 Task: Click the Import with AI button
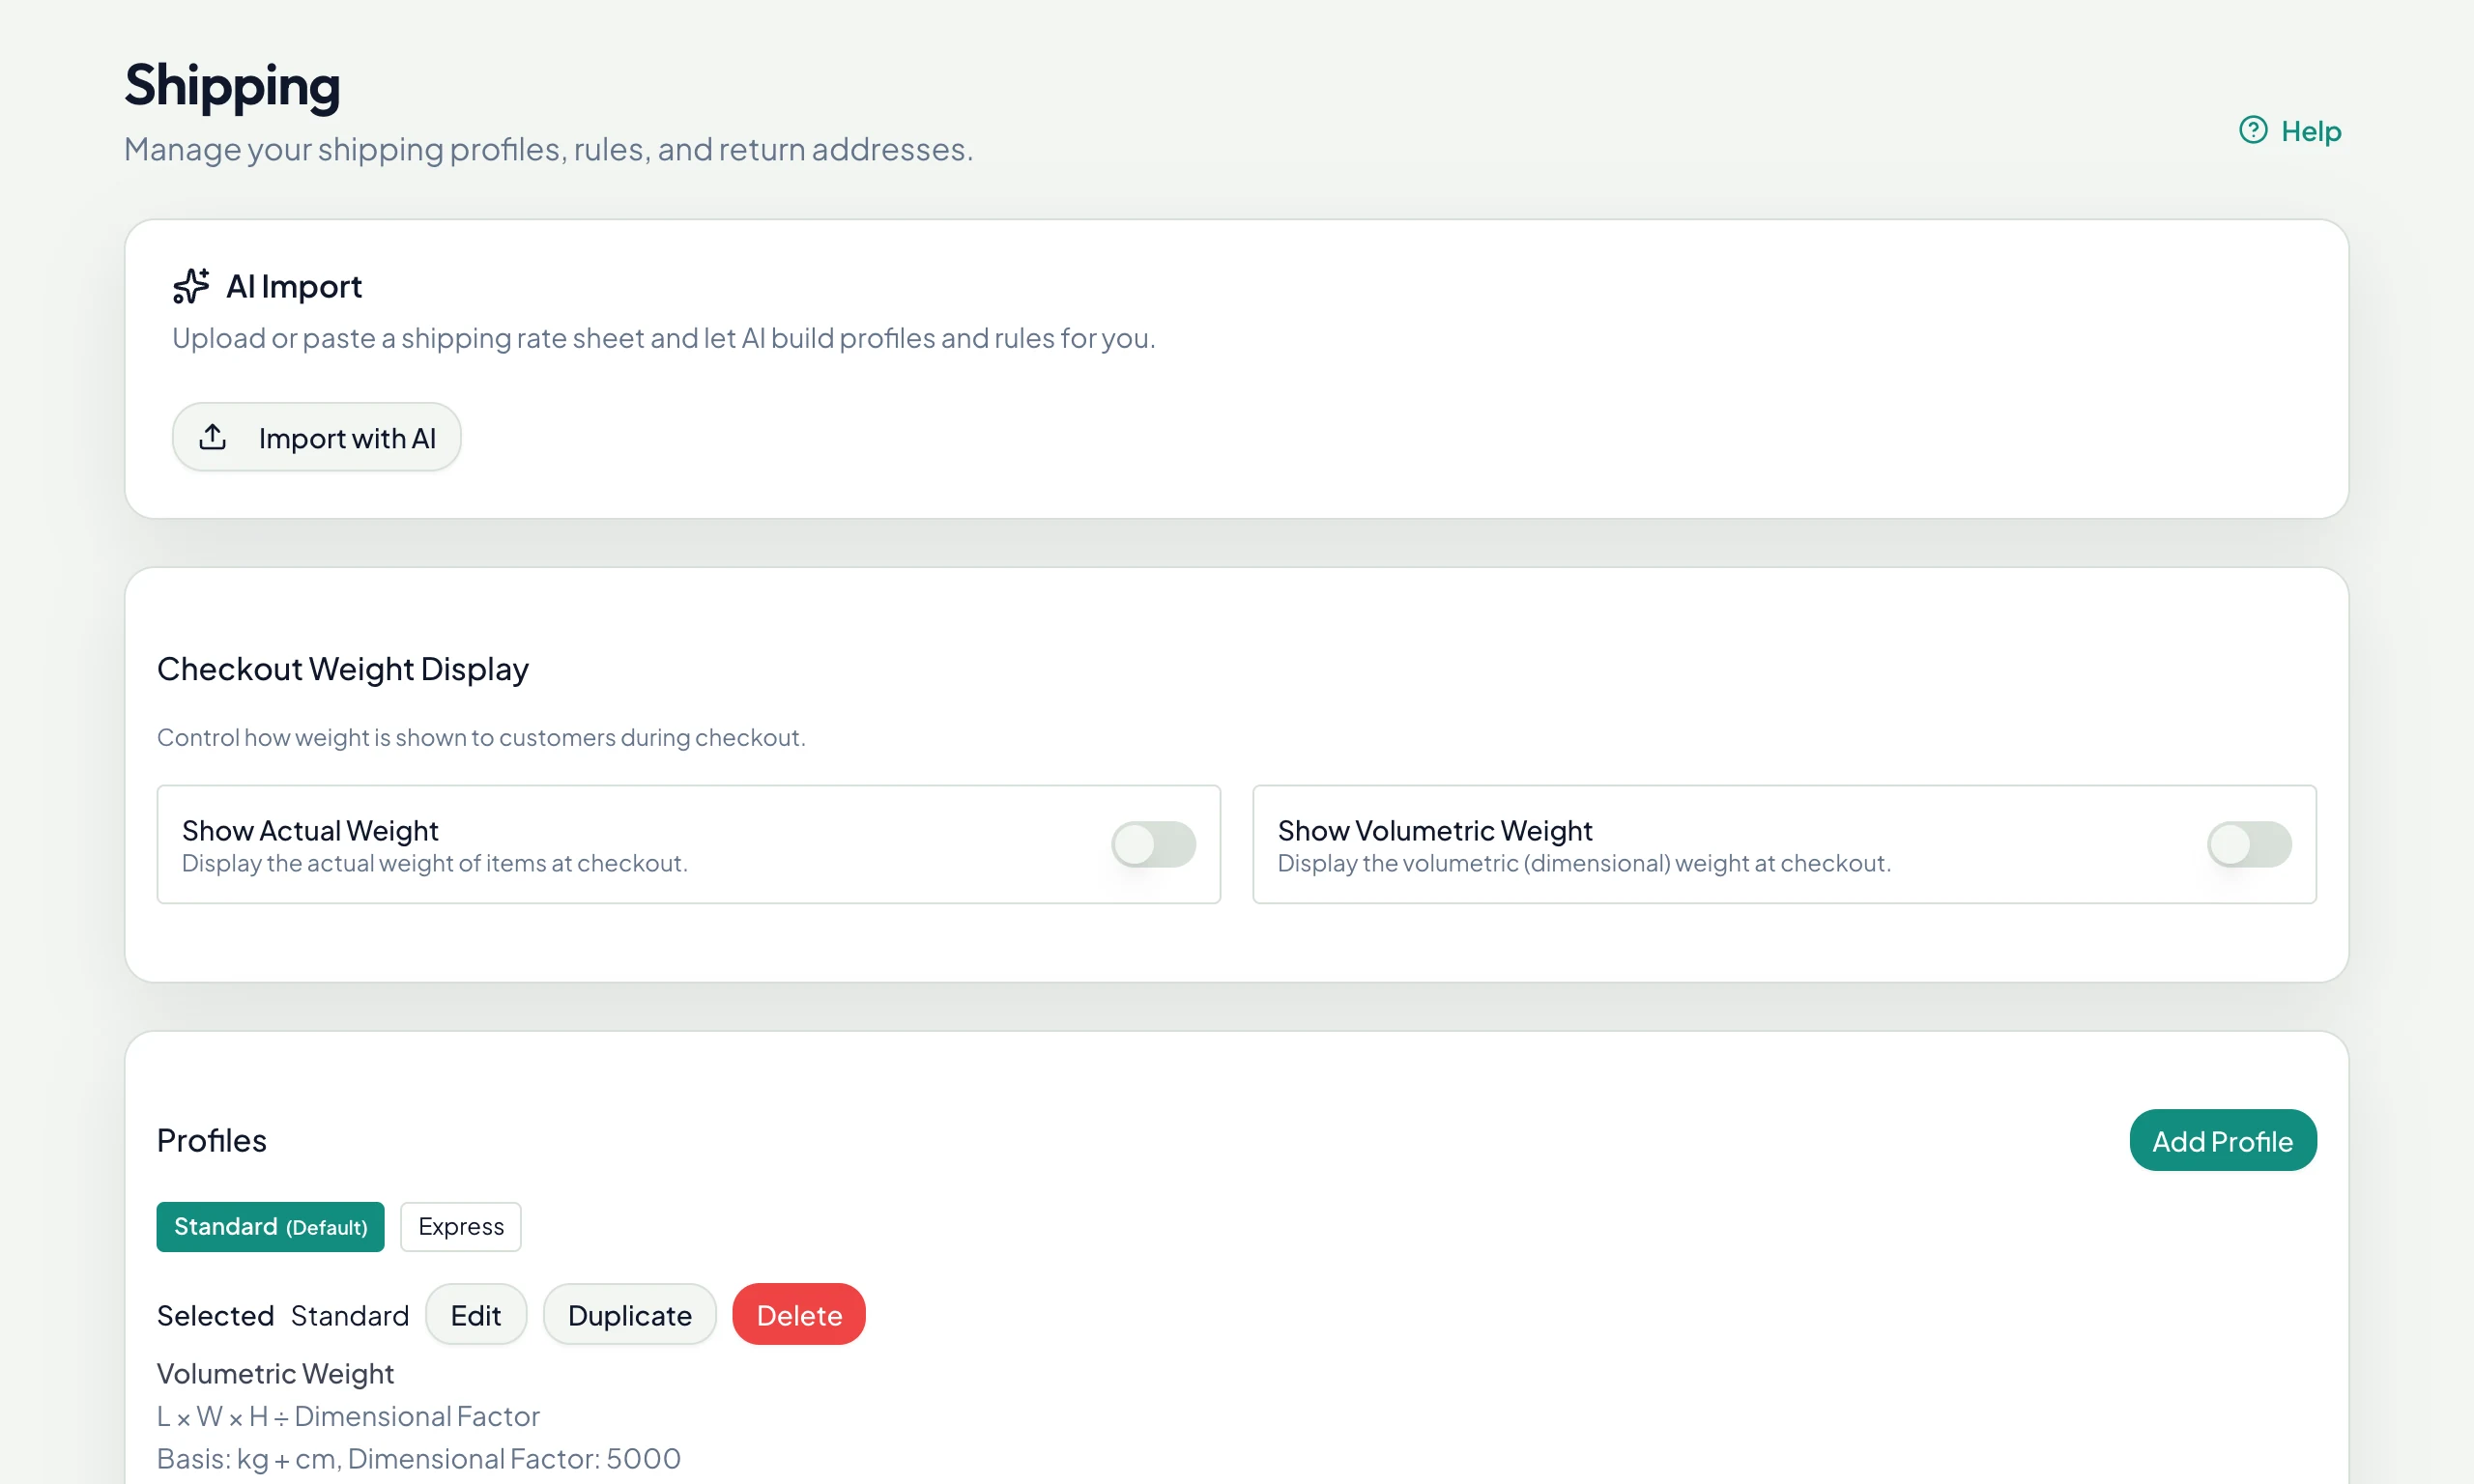316,437
